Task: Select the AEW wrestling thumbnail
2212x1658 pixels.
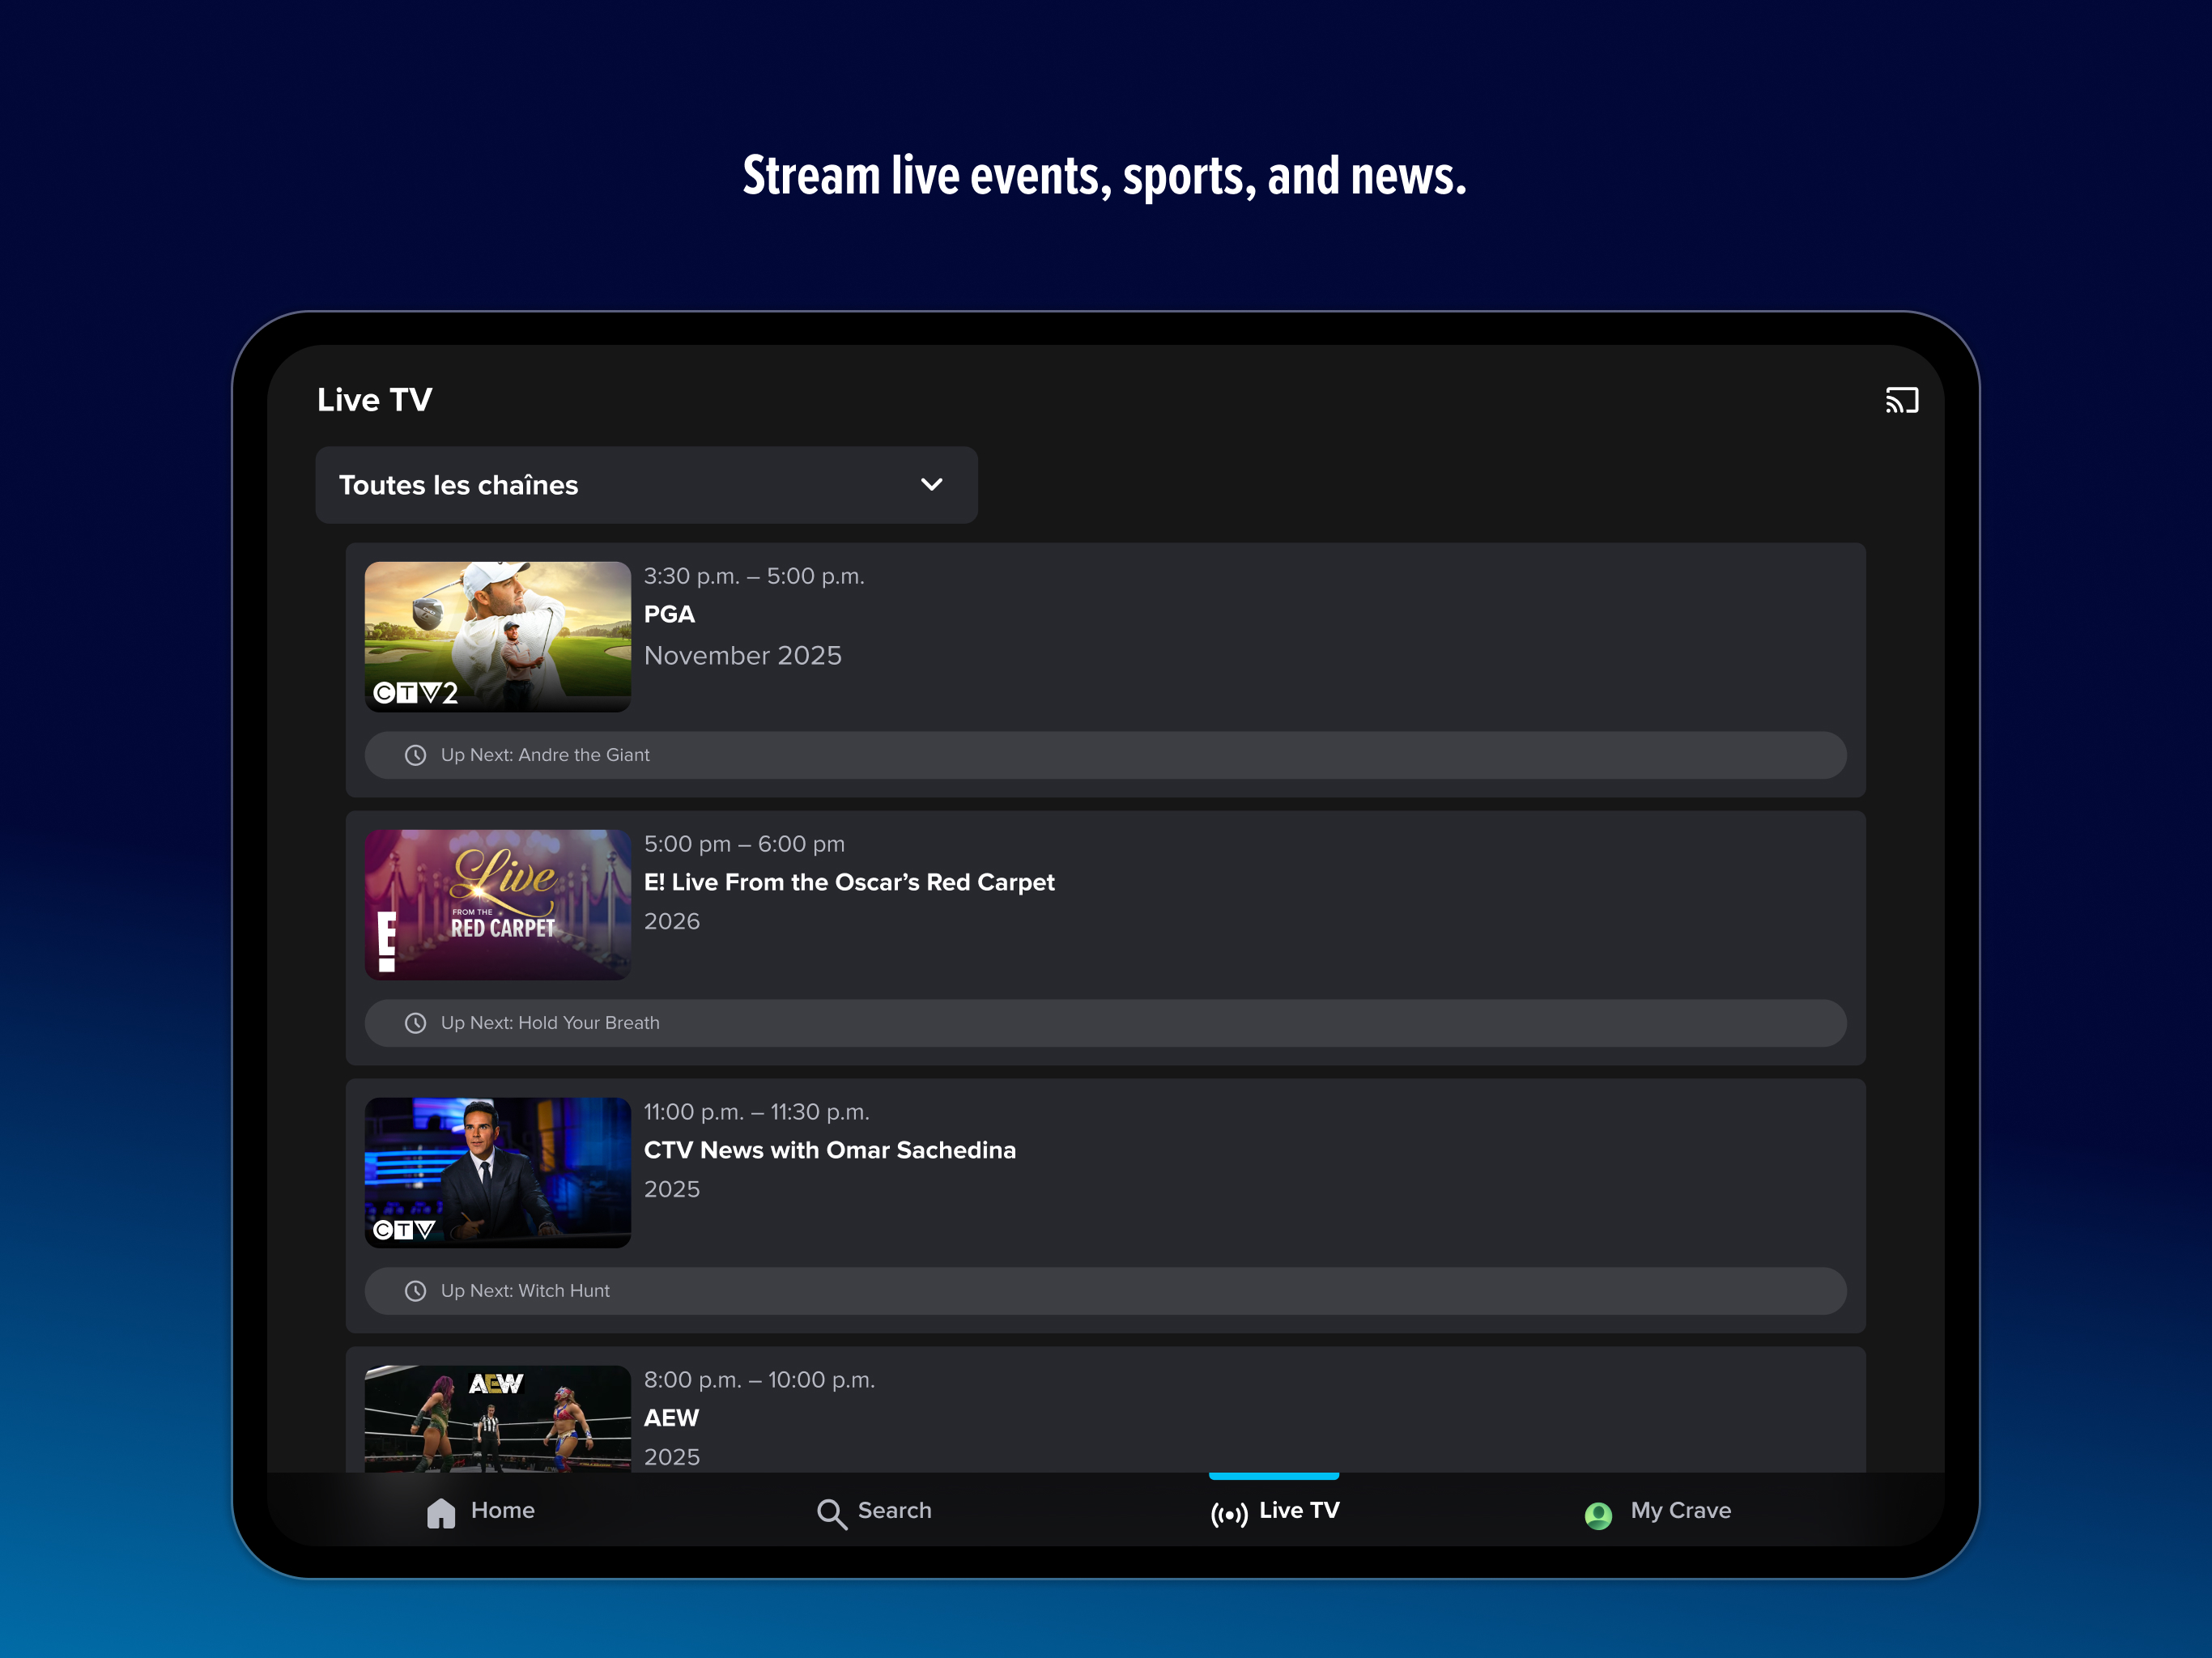Action: pos(497,1418)
